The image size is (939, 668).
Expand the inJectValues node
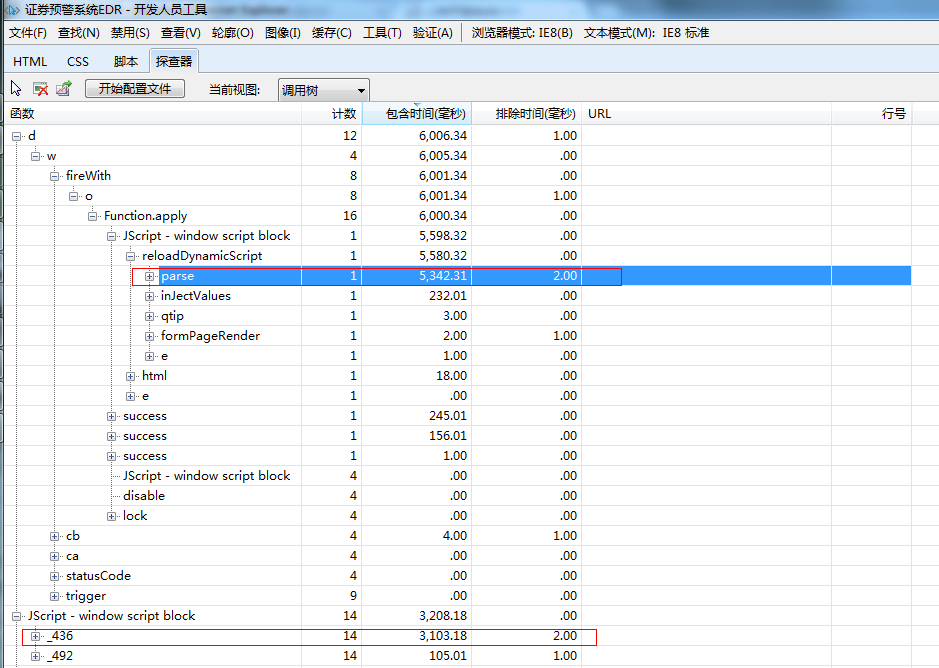point(150,297)
